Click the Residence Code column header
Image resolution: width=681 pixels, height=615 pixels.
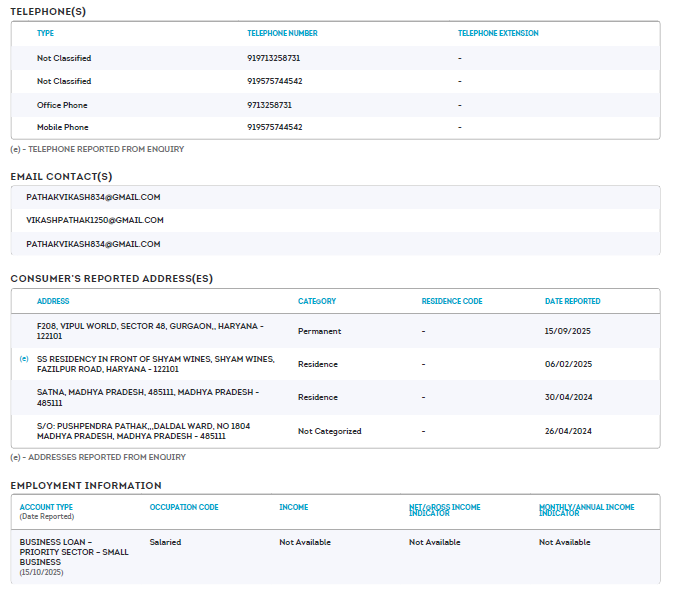pos(452,301)
